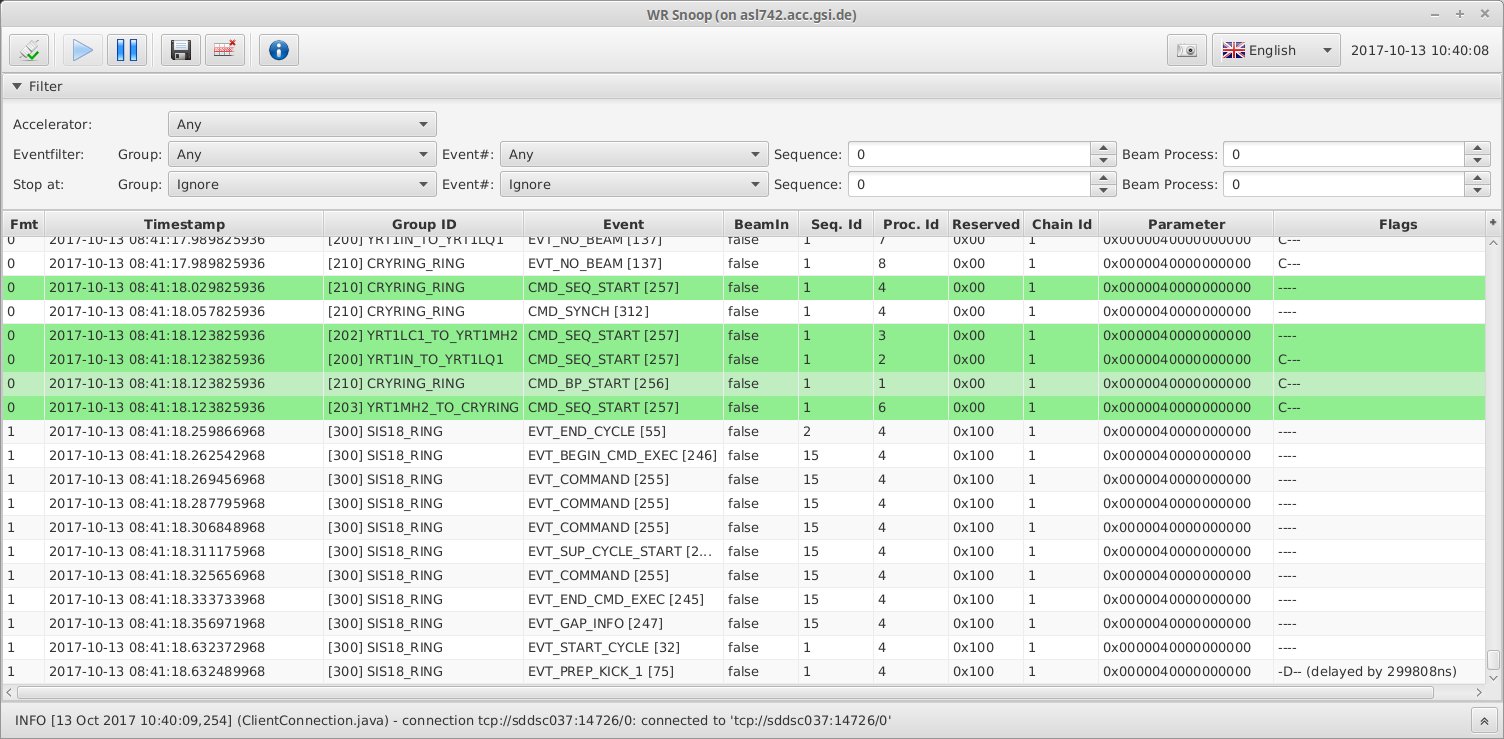This screenshot has width=1504, height=739.
Task: Start snooping with the play button
Action: (83, 50)
